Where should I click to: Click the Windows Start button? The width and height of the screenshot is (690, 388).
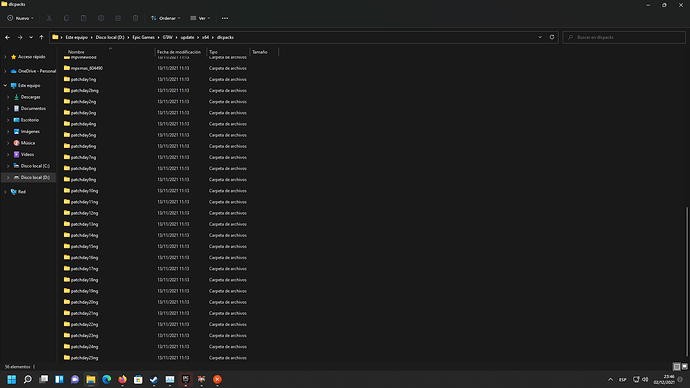pyautogui.click(x=11, y=379)
